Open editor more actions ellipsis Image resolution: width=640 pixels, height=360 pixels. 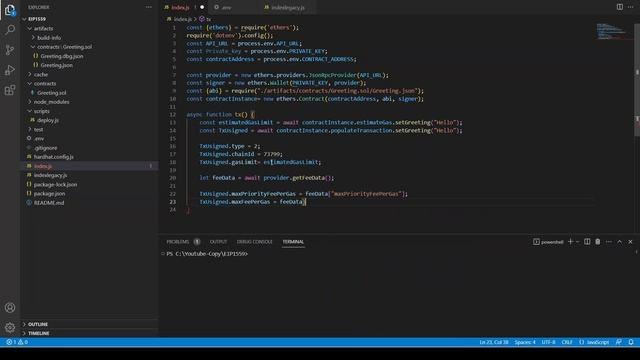631,7
